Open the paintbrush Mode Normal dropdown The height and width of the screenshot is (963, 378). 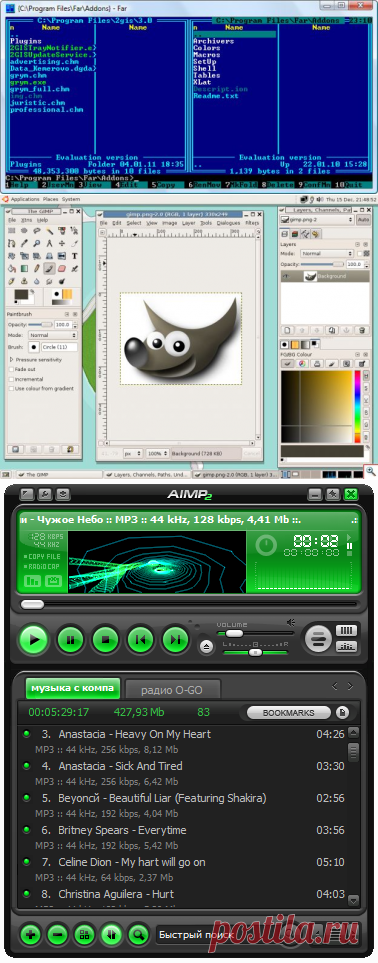click(x=53, y=335)
